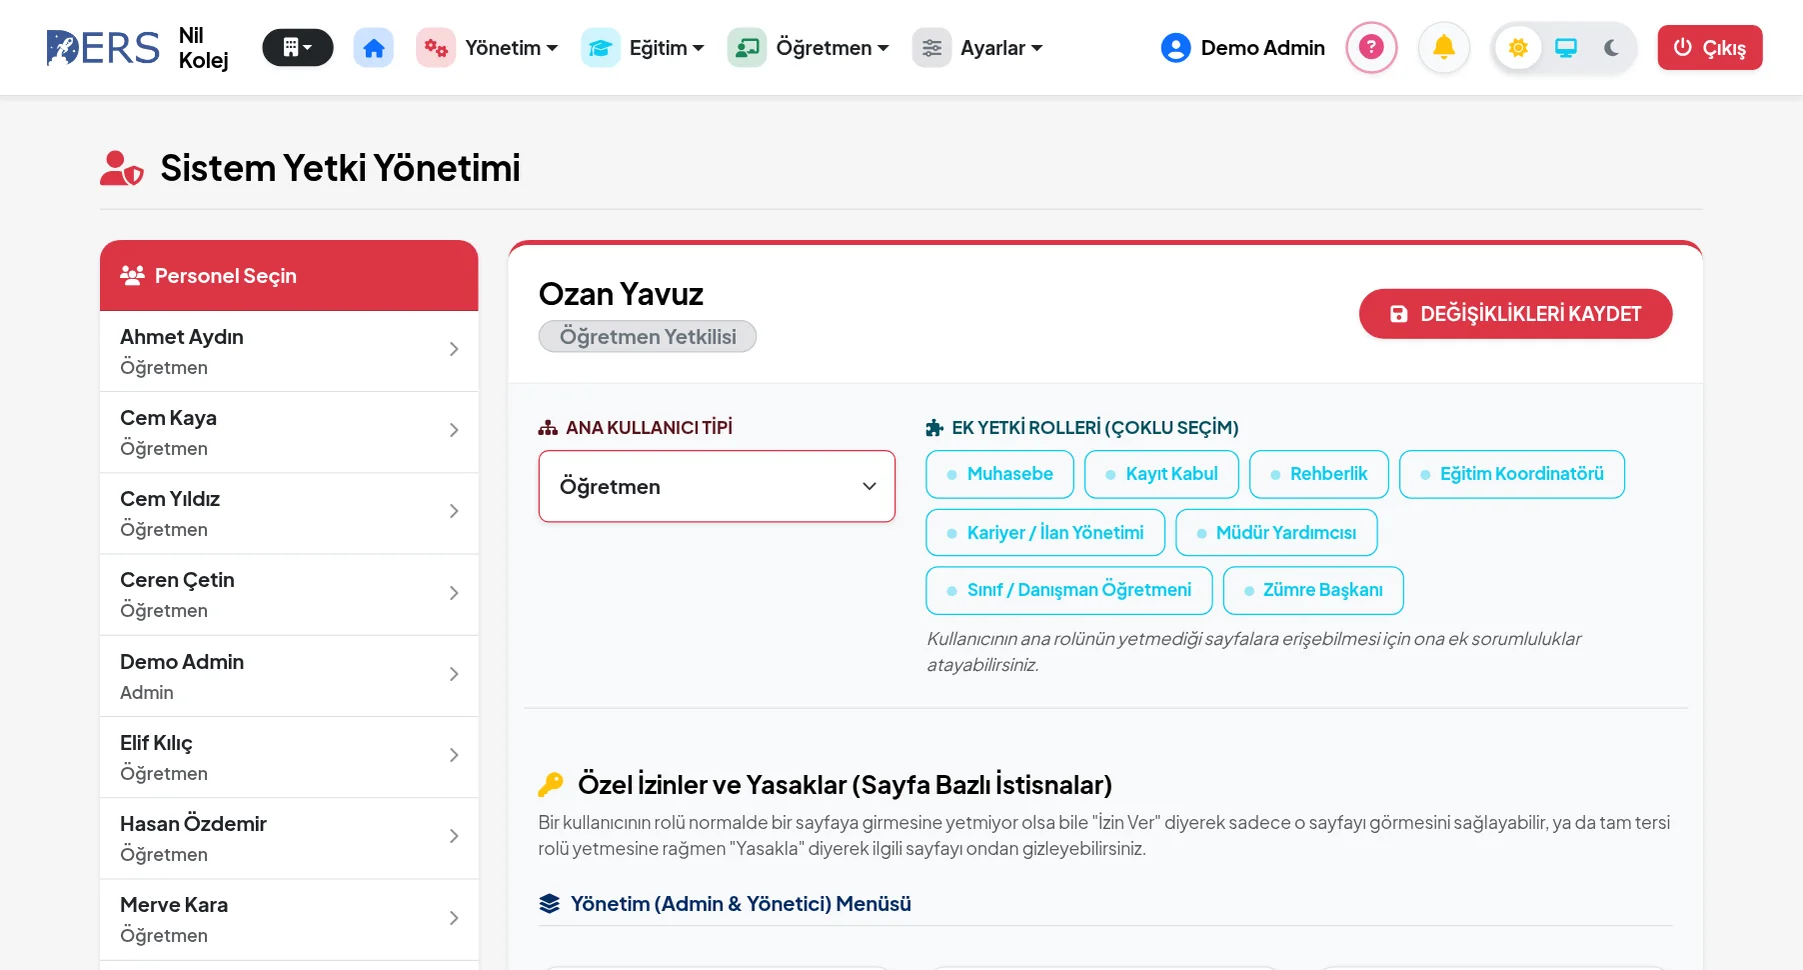Click the Sistem Yetki Yönetimi shield-user icon

tap(122, 168)
